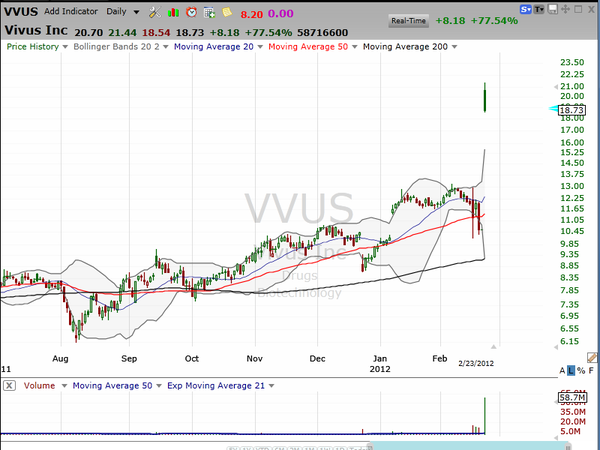This screenshot has height=450, width=600.
Task: Click the Oct month label on axis
Action: coord(192,359)
